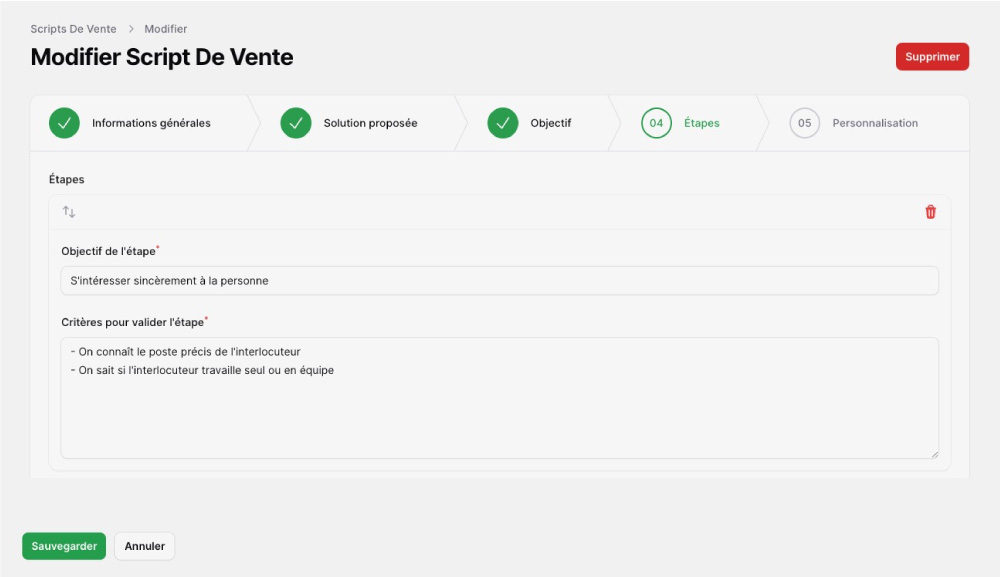Click the 04 step circle
Image resolution: width=1000 pixels, height=577 pixels.
tap(656, 123)
